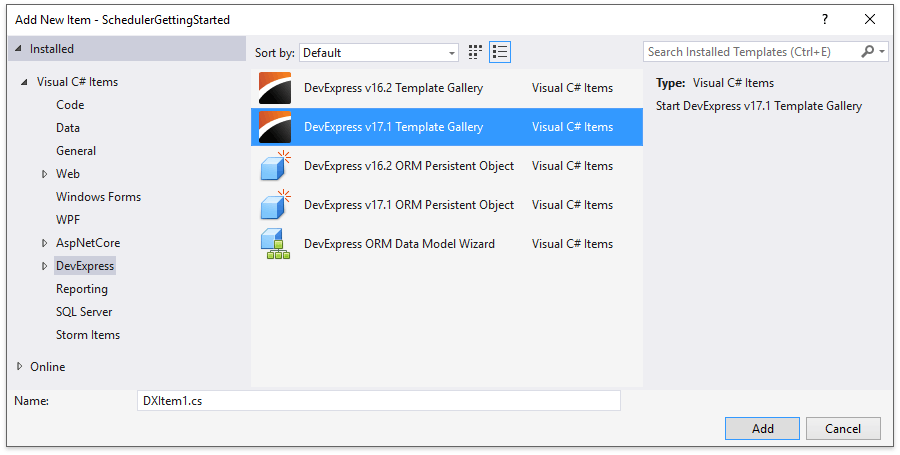The width and height of the screenshot is (900, 455).
Task: Click the v17.1 ORM Persistent Object cube icon
Action: (x=276, y=205)
